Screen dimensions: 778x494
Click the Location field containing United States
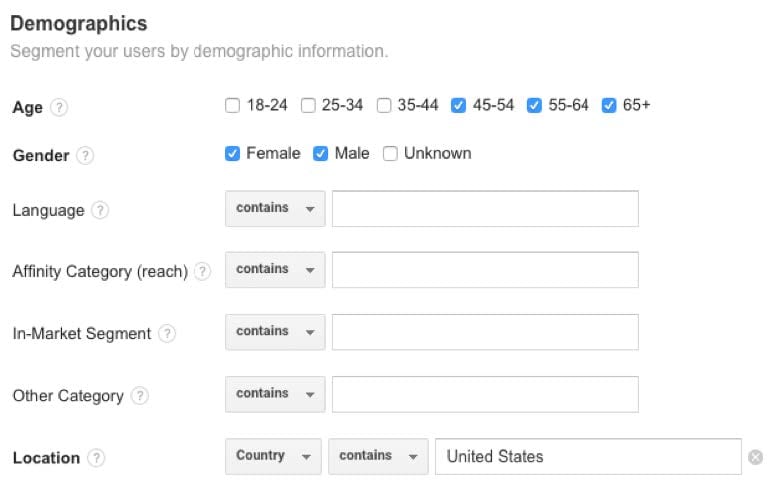[588, 456]
